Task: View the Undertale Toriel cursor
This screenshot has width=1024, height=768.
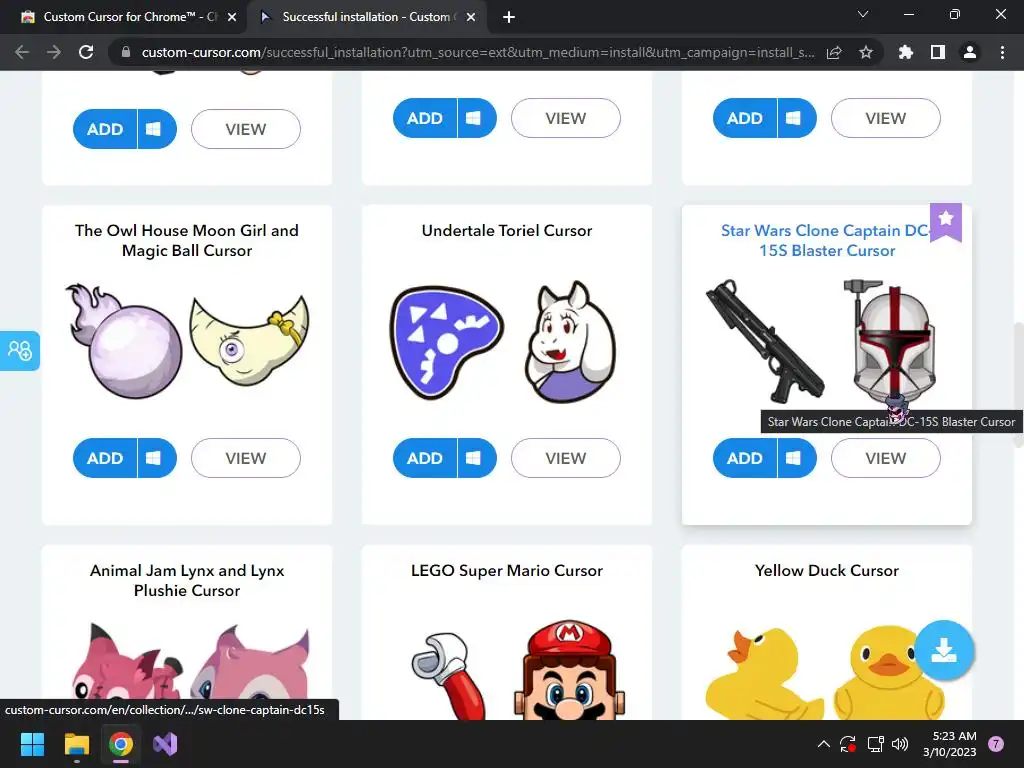Action: pyautogui.click(x=566, y=458)
